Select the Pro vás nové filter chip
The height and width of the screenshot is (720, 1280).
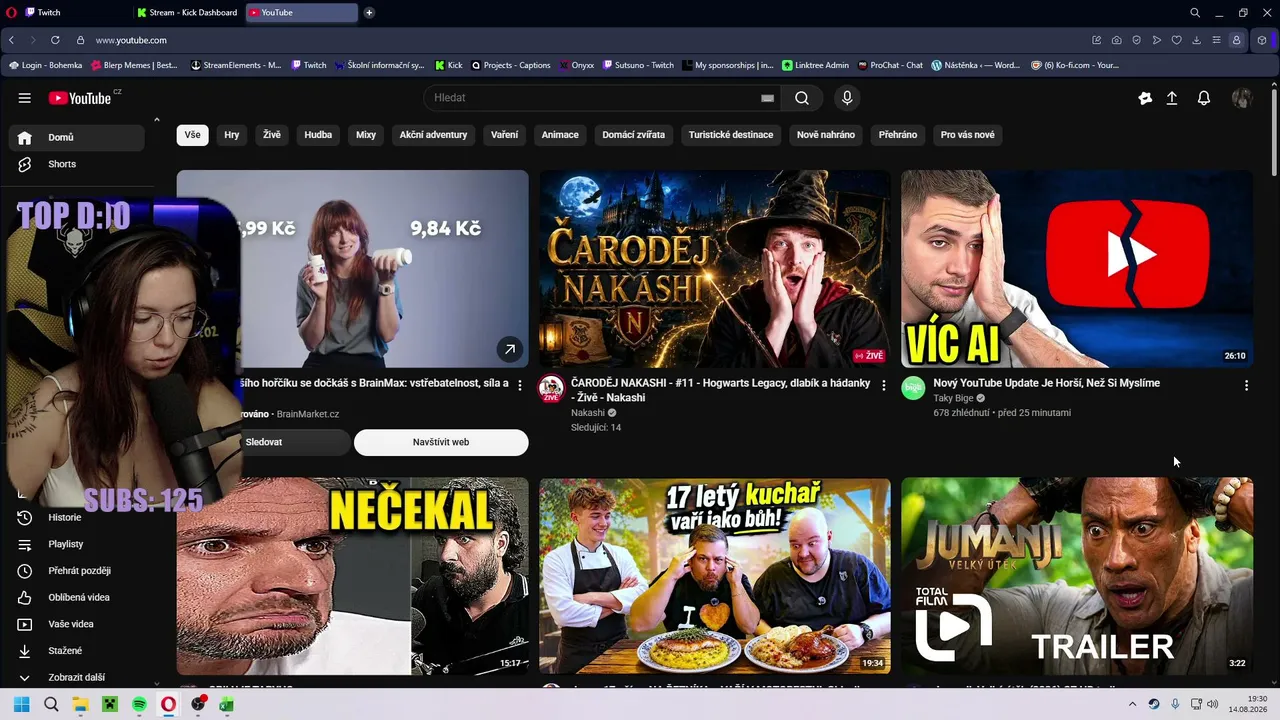(968, 135)
